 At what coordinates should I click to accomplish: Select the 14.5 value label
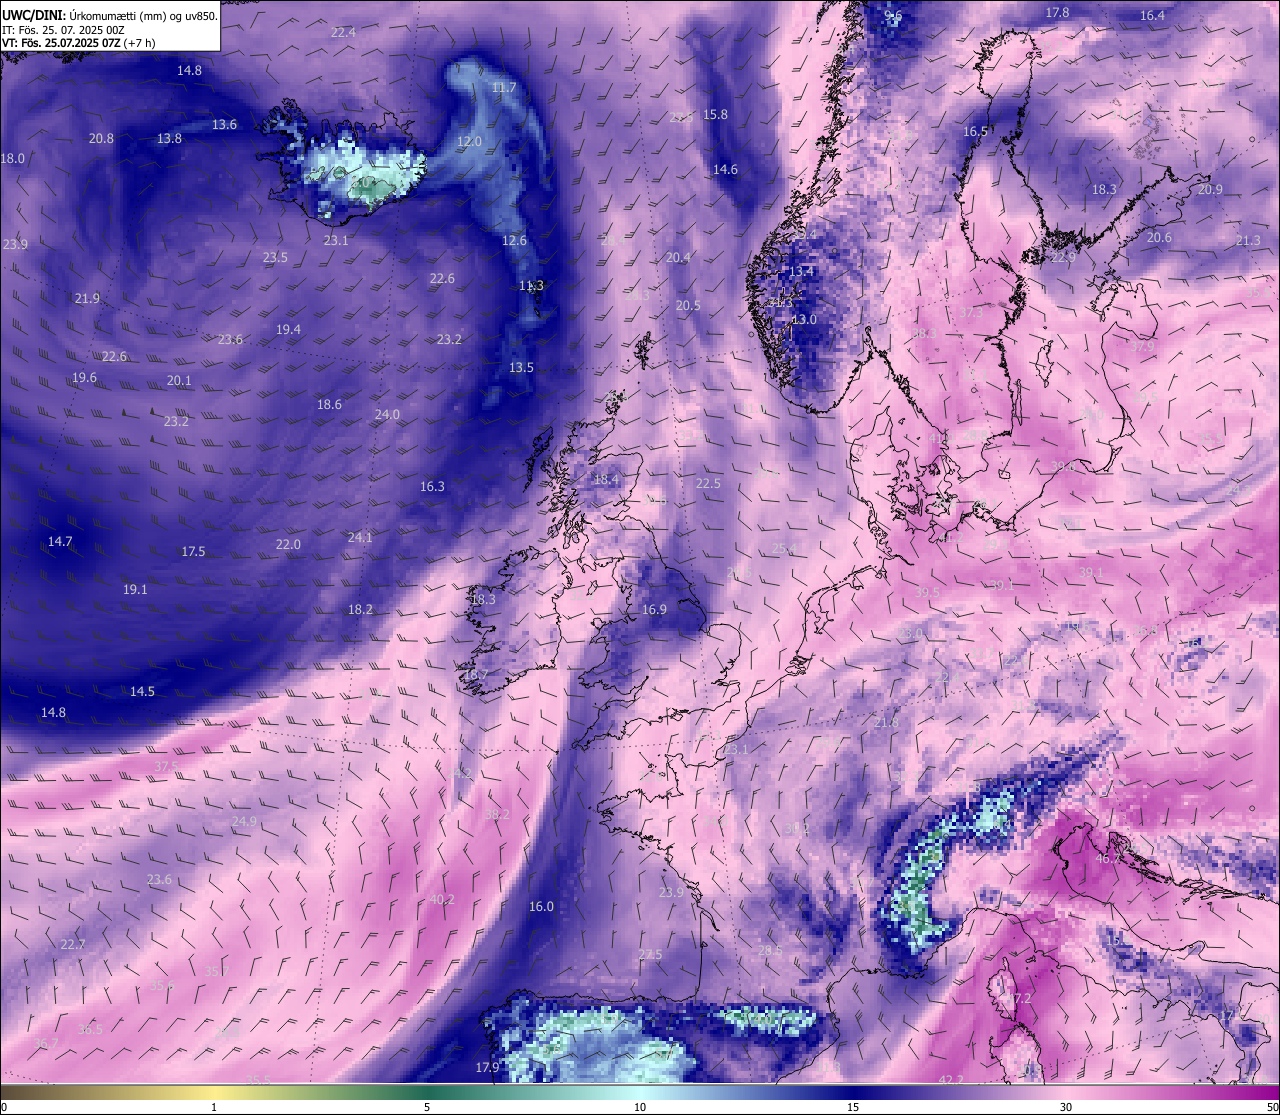coord(142,692)
